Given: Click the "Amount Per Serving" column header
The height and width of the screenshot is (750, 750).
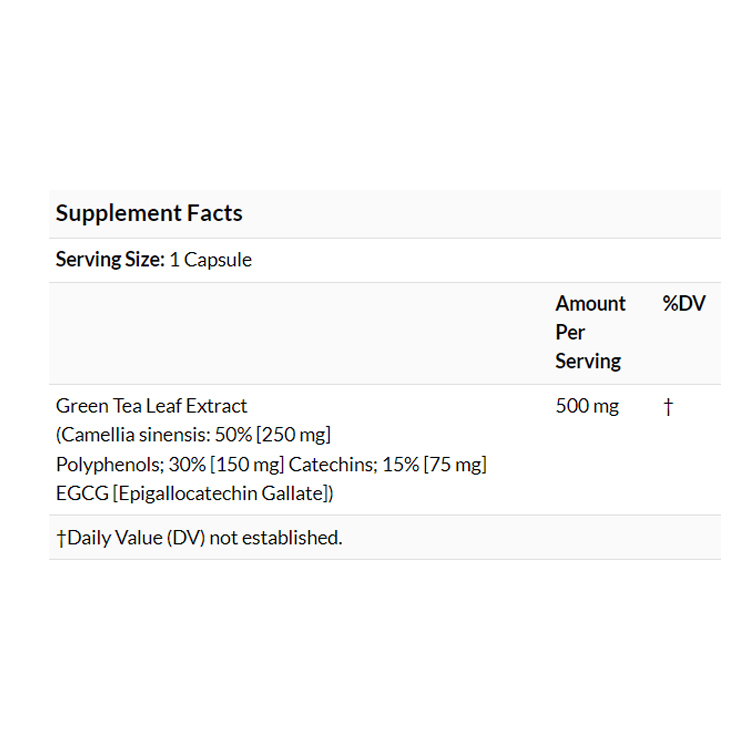Looking at the screenshot, I should 590,332.
